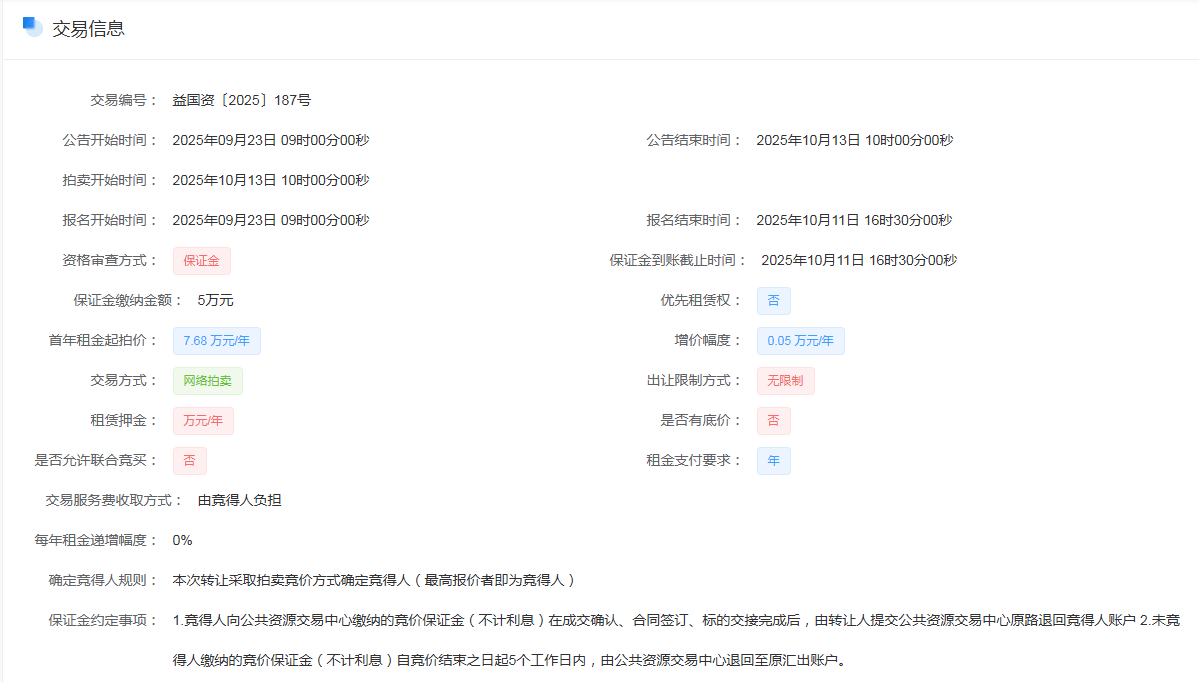Click the transaction number 益国资〔2025〕187号

(241, 100)
